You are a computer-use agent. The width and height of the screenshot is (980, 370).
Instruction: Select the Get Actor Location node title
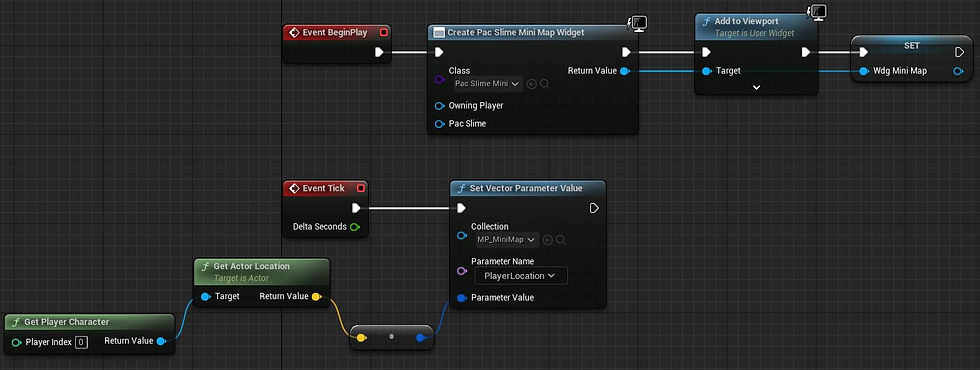251,266
